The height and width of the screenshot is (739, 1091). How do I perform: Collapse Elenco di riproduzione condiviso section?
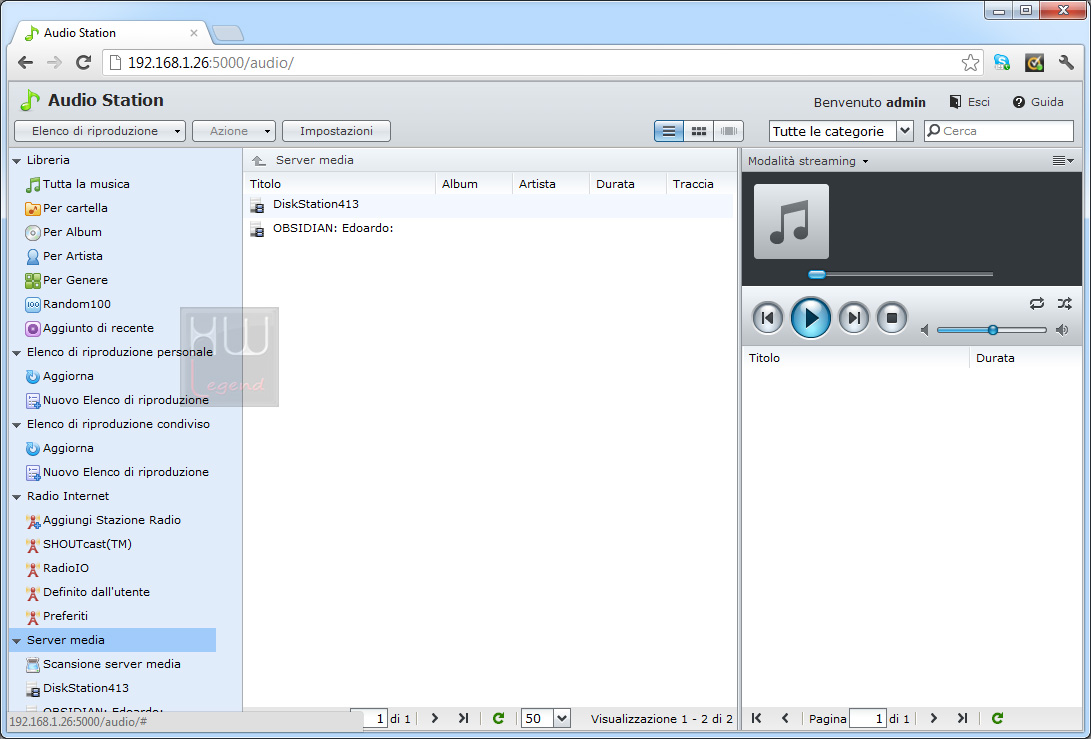click(x=17, y=425)
